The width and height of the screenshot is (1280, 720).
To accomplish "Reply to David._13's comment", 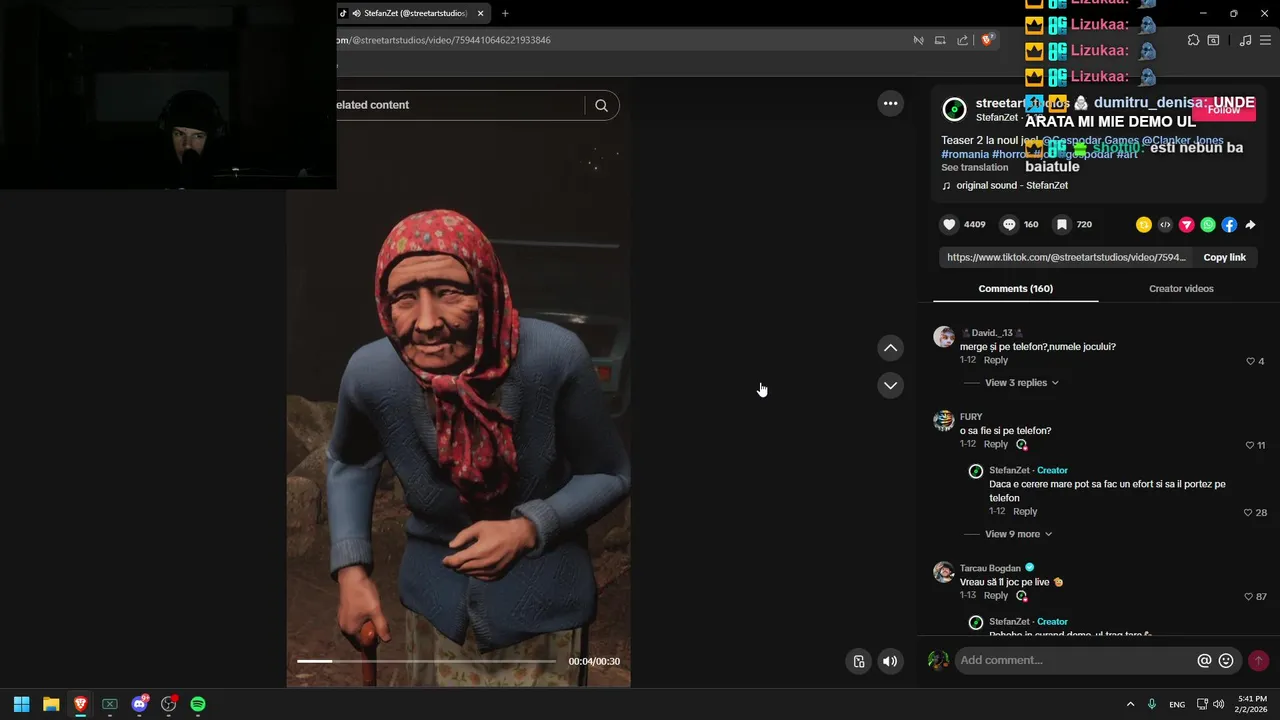I will click(995, 360).
